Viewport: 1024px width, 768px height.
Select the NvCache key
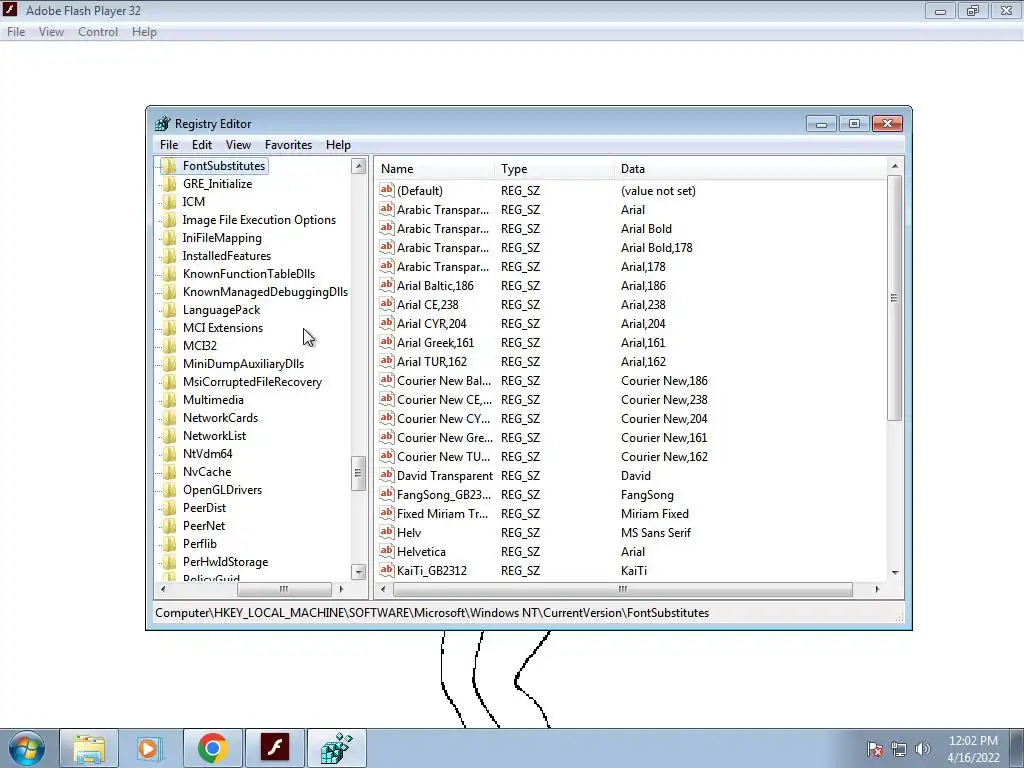click(207, 472)
